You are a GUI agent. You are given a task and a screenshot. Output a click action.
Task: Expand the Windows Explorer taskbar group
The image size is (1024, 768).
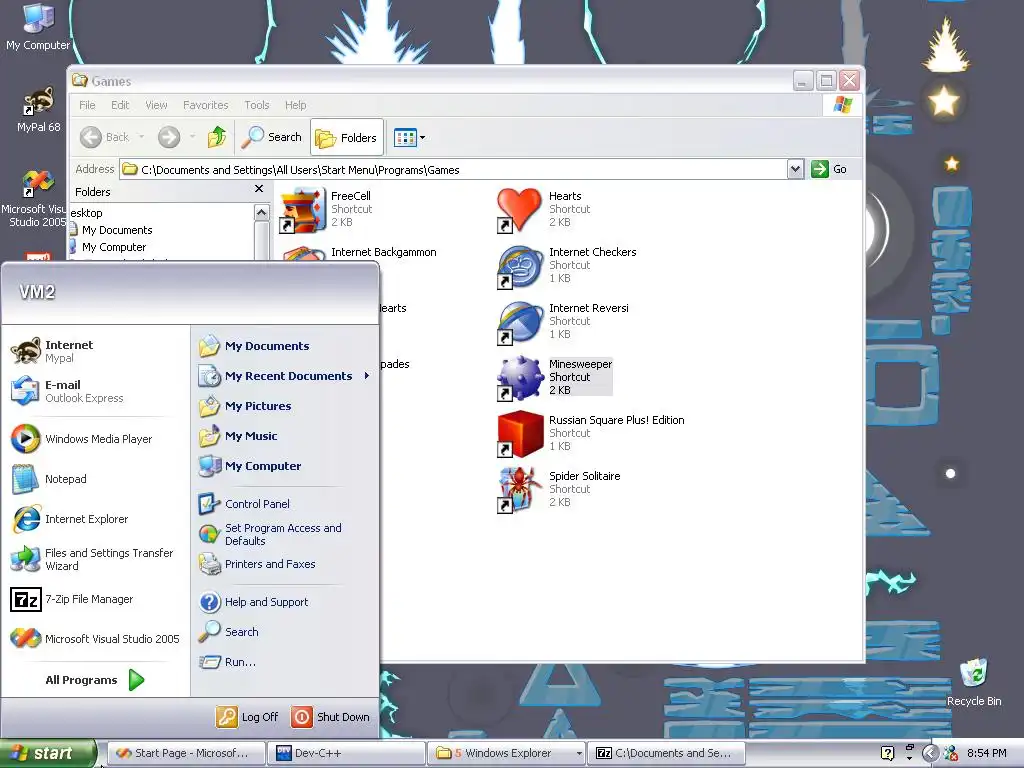pos(507,753)
